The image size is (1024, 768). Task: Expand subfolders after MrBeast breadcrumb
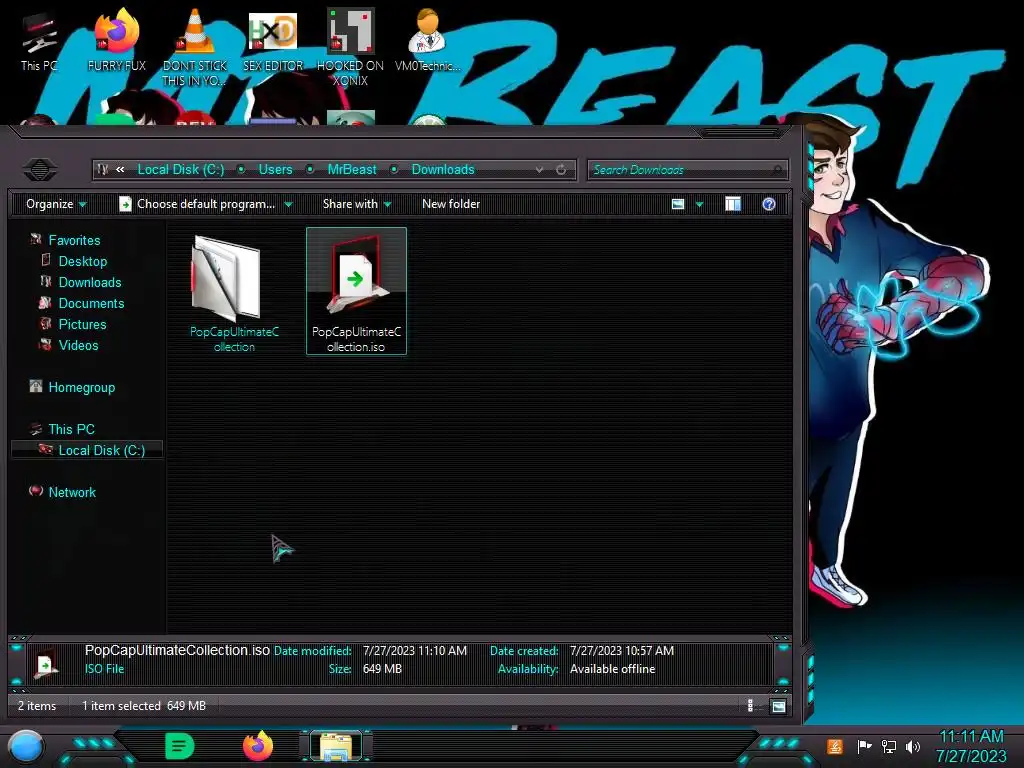point(394,170)
